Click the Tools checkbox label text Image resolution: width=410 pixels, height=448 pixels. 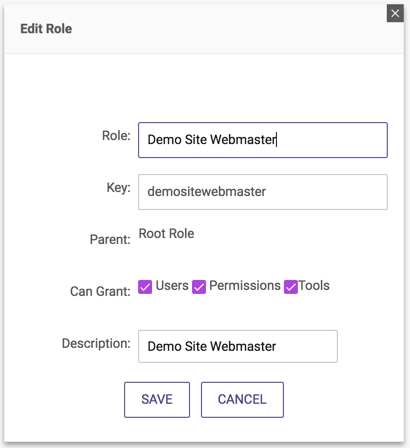(x=314, y=286)
